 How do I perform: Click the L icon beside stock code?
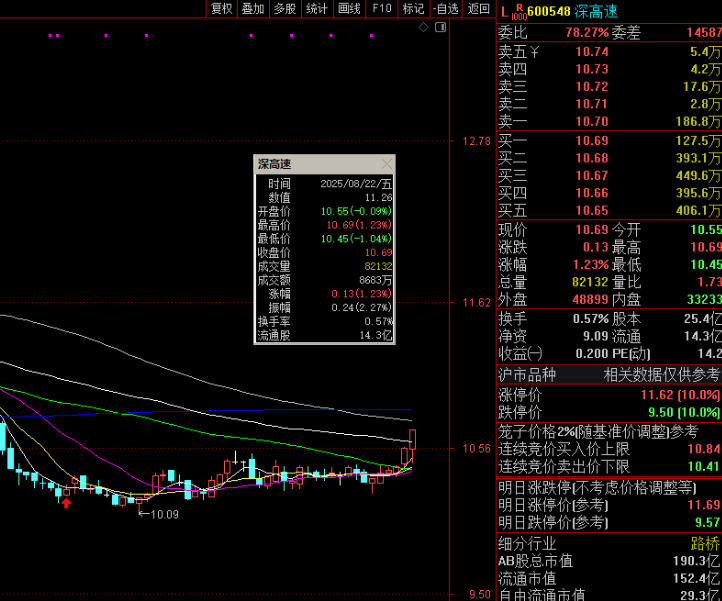(x=505, y=12)
